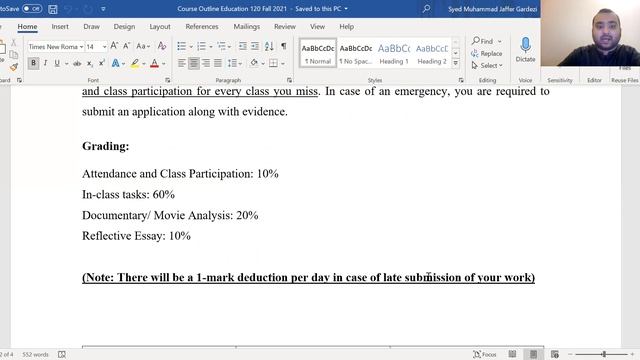640x360 pixels.
Task: Apply the Normal style
Action: tap(318, 53)
